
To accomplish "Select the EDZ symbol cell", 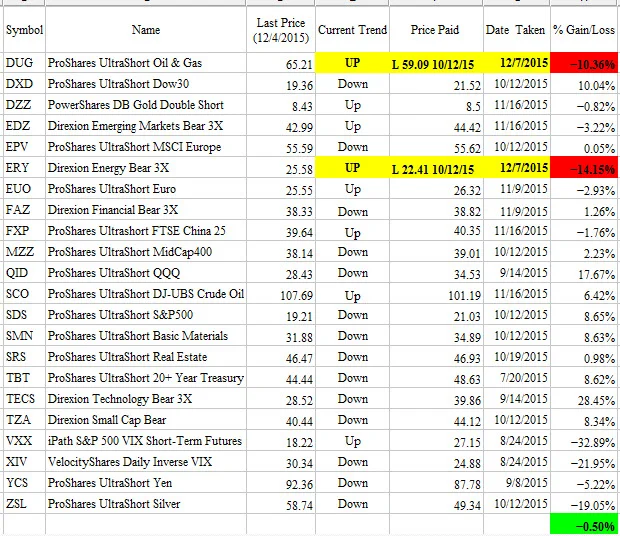I will (24, 126).
